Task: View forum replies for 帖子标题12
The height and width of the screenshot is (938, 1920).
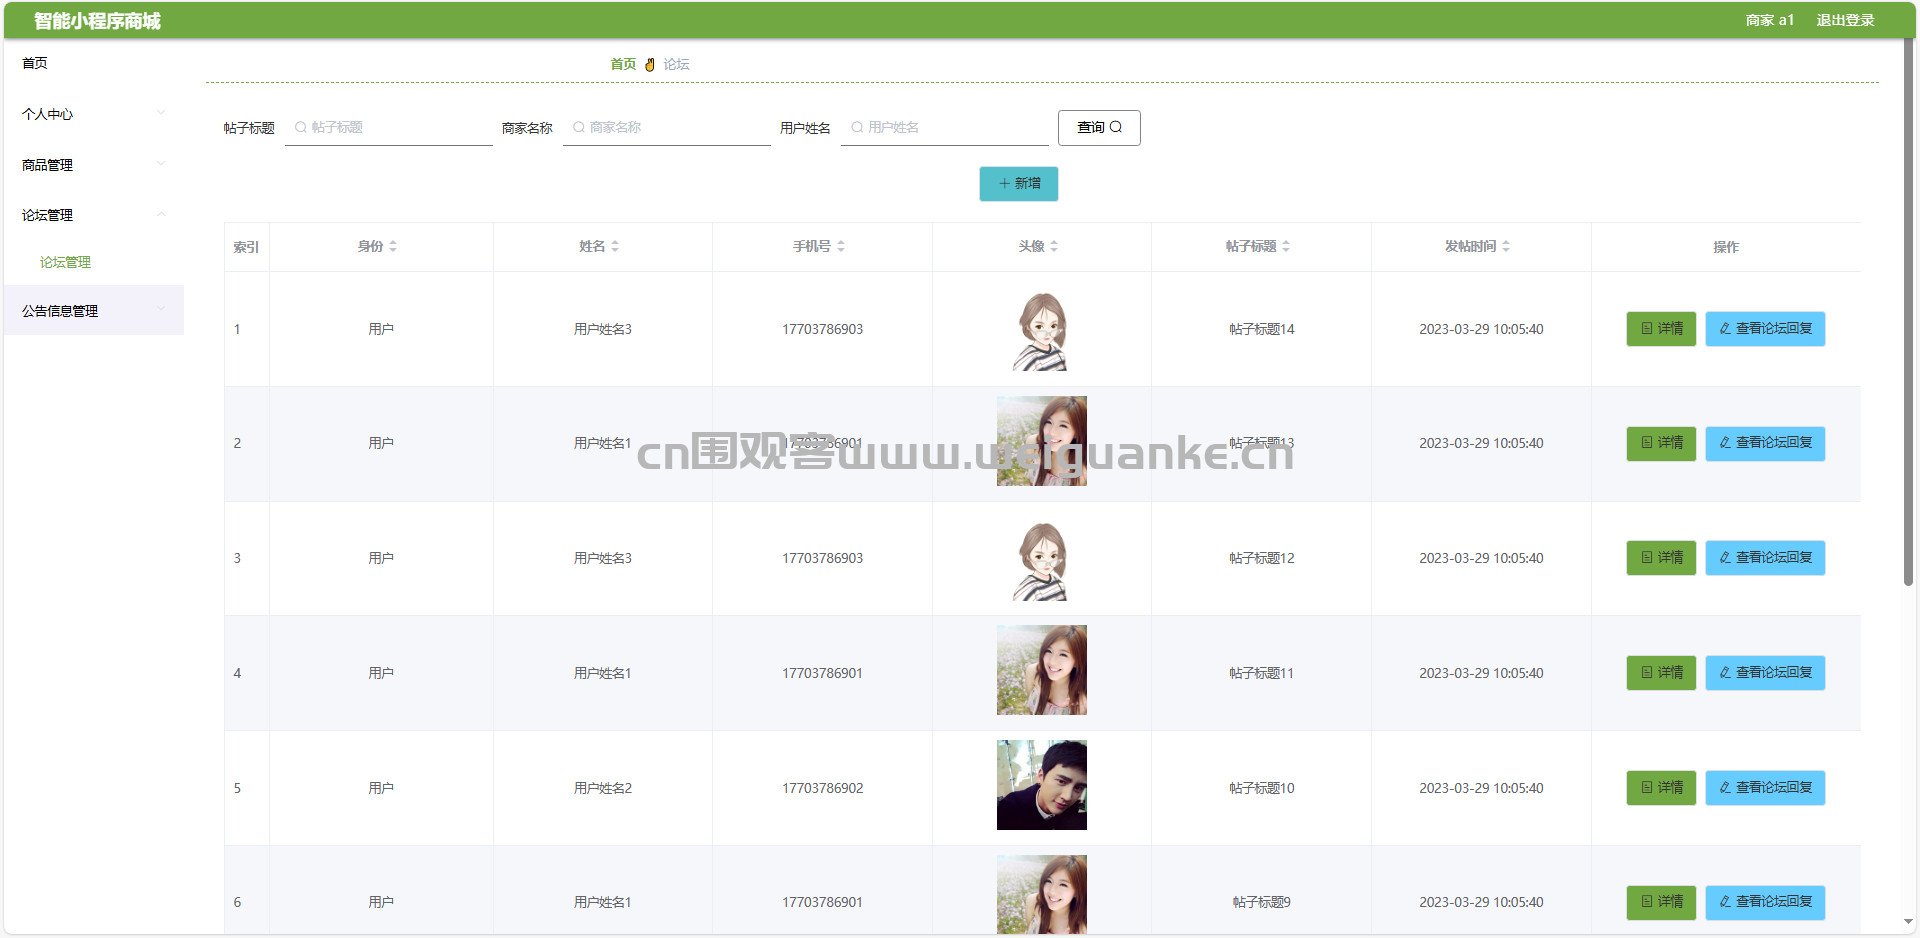Action: click(1765, 558)
